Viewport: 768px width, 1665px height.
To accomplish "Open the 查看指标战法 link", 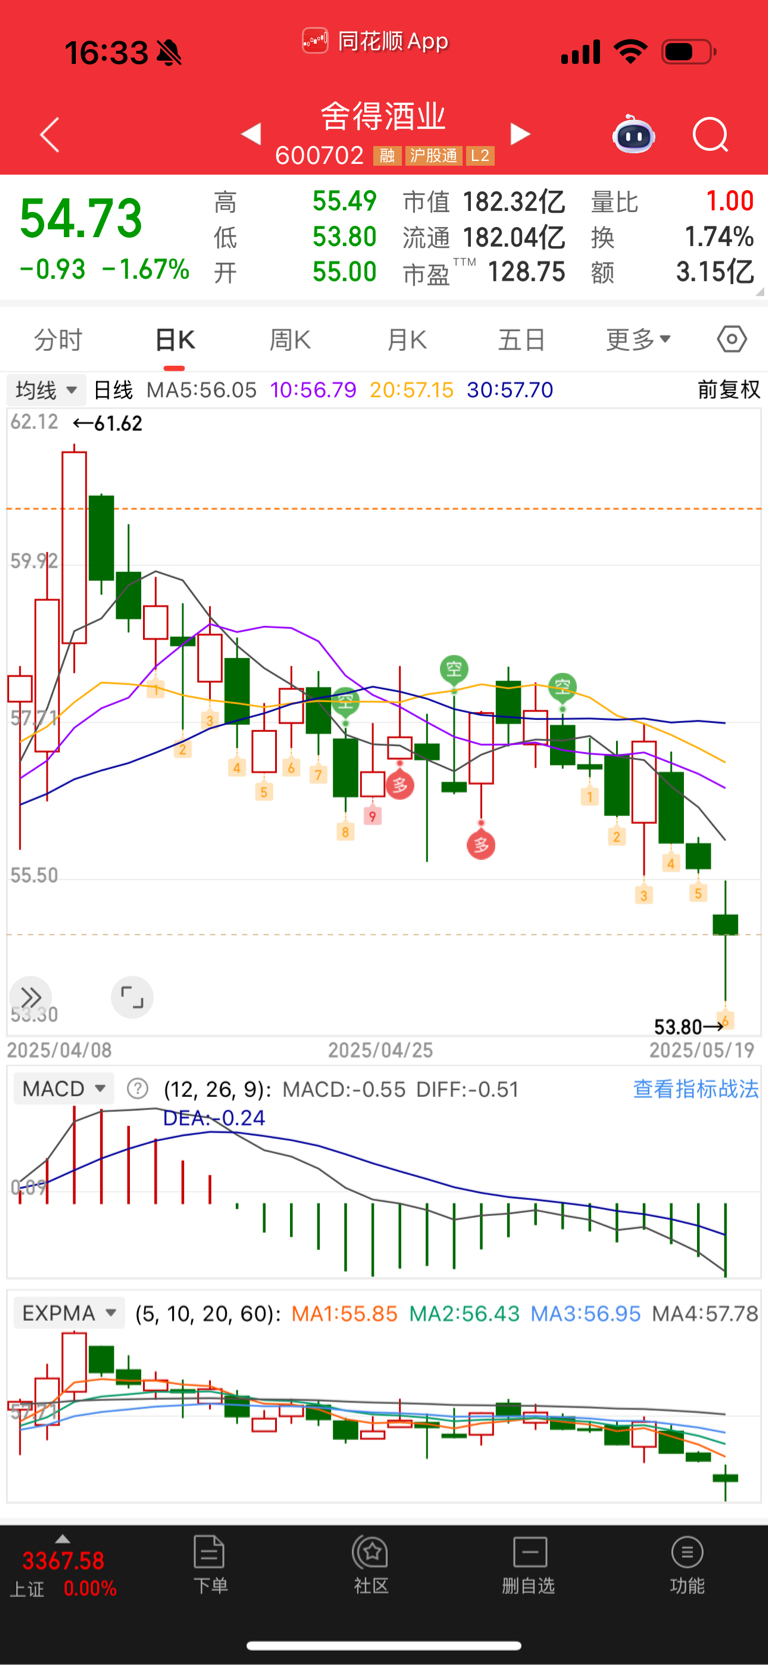I will click(696, 1089).
